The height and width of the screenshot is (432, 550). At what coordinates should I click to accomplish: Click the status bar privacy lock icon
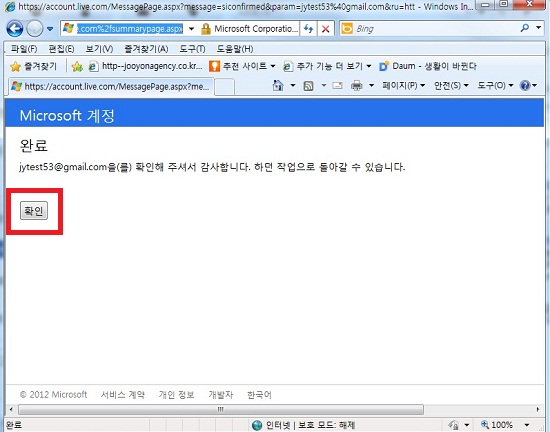click(454, 425)
